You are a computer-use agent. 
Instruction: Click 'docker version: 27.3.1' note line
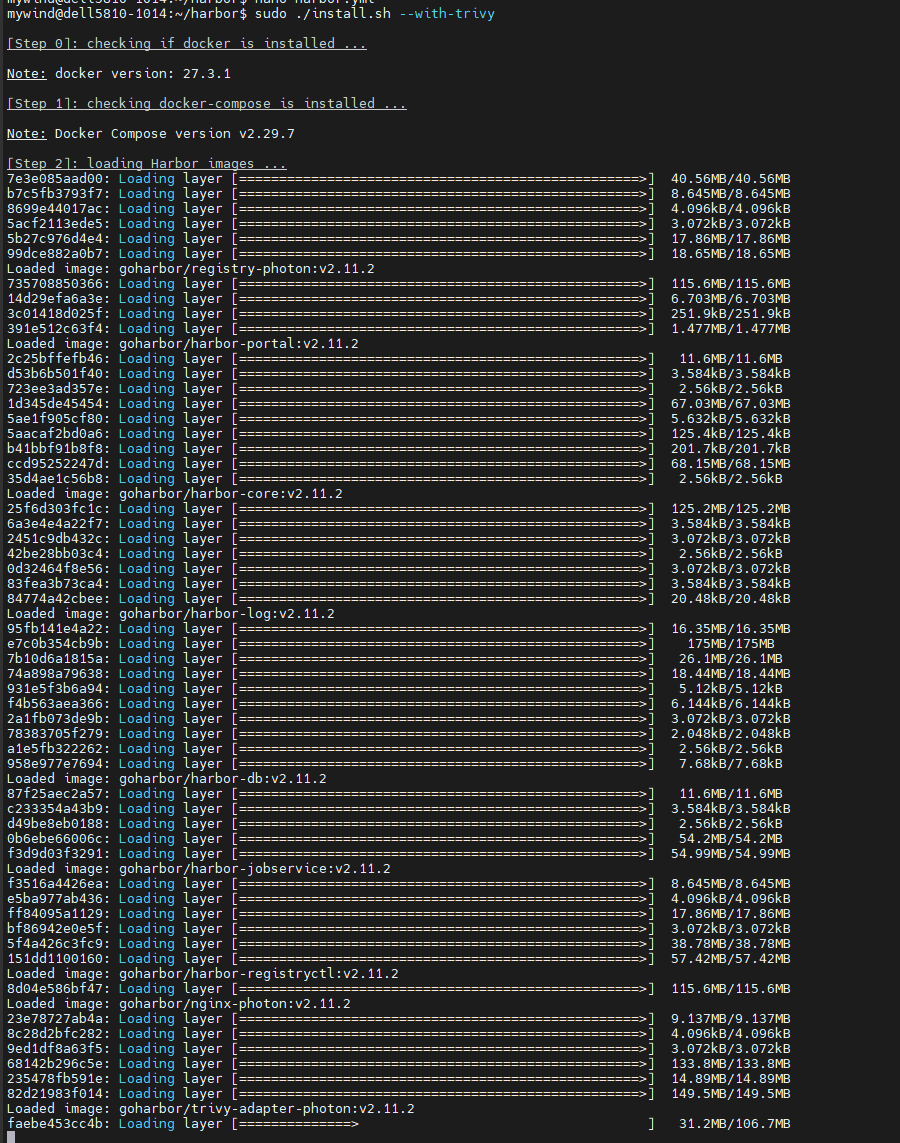tap(119, 74)
